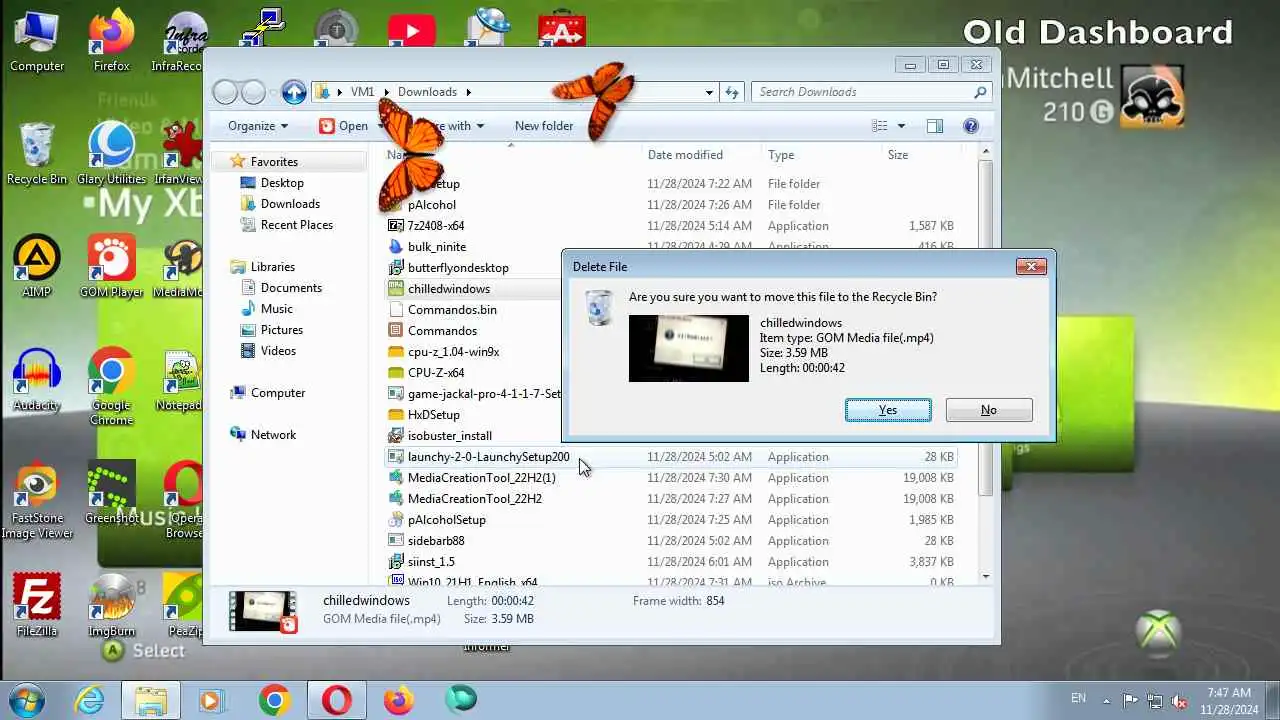Open Documents library in navigation pane
The width and height of the screenshot is (1280, 720).
[291, 288]
